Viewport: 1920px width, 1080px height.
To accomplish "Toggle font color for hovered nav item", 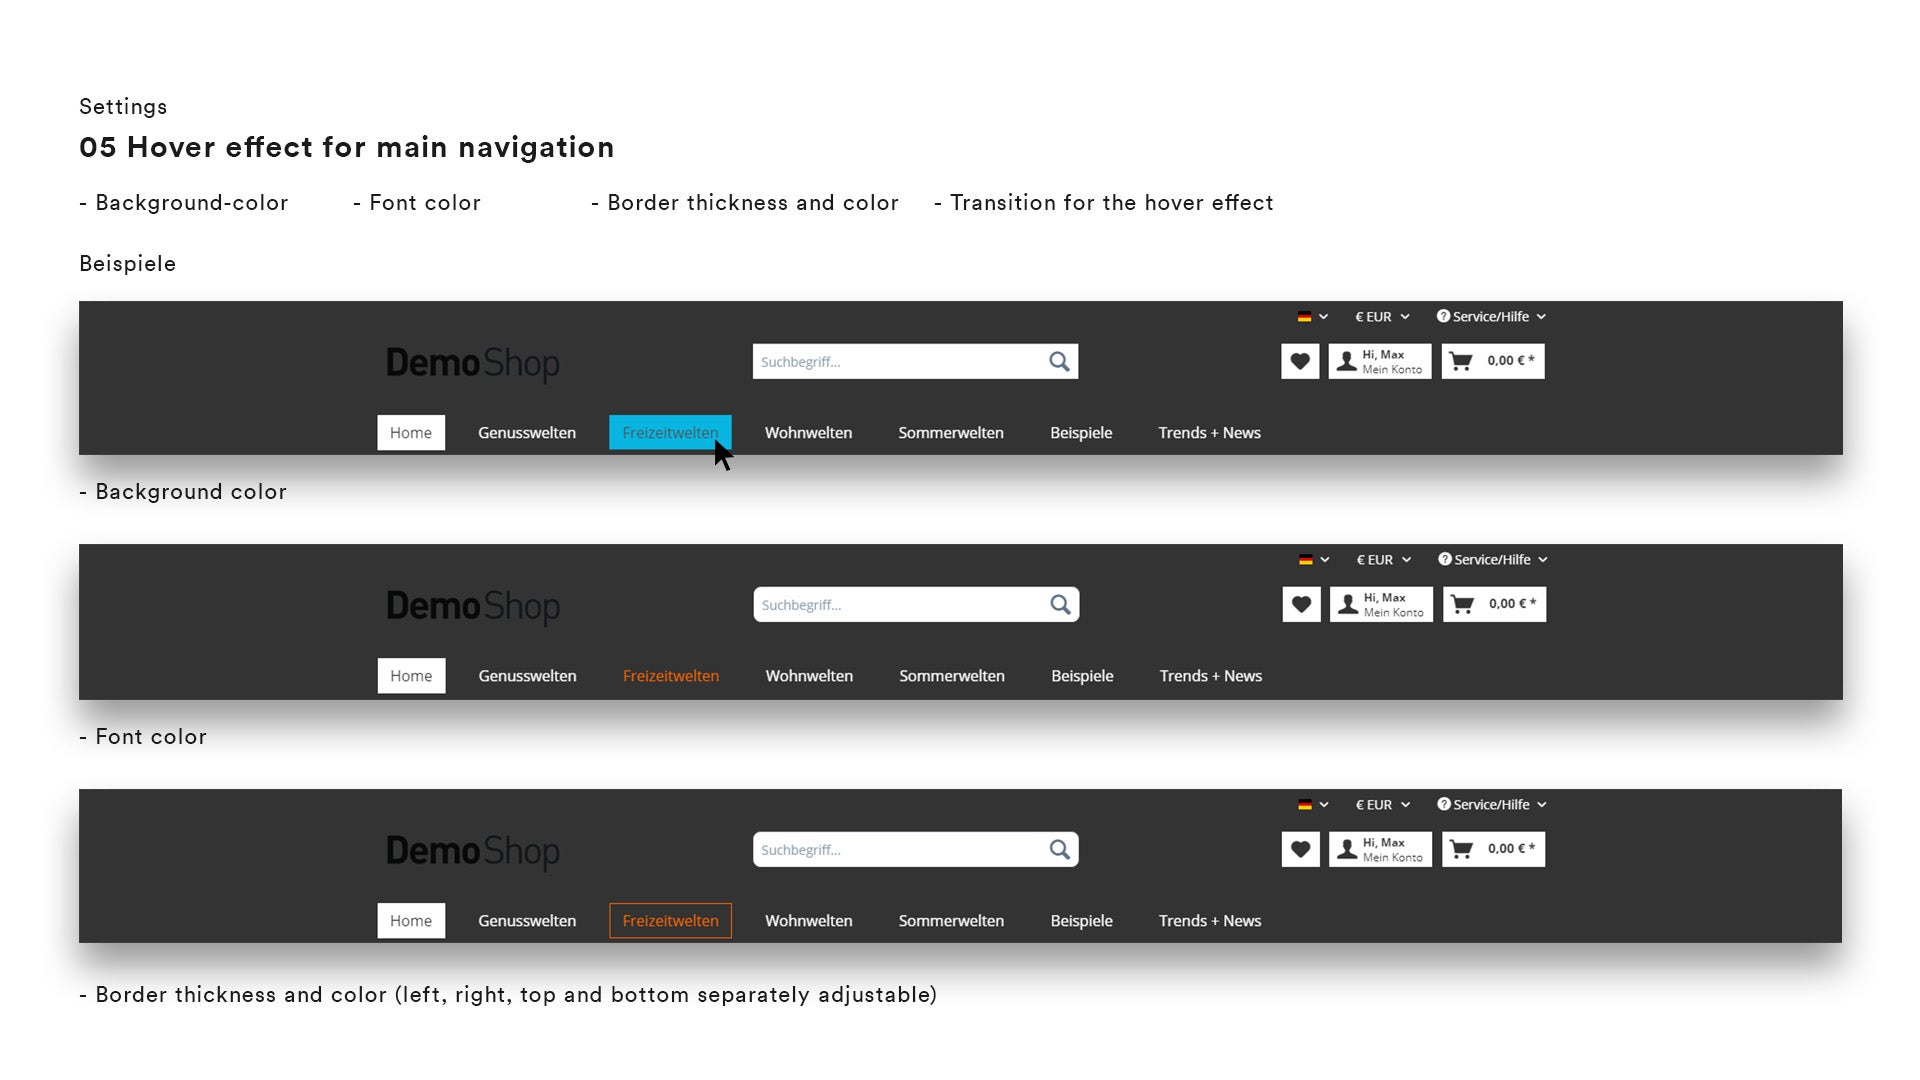I will coord(671,675).
